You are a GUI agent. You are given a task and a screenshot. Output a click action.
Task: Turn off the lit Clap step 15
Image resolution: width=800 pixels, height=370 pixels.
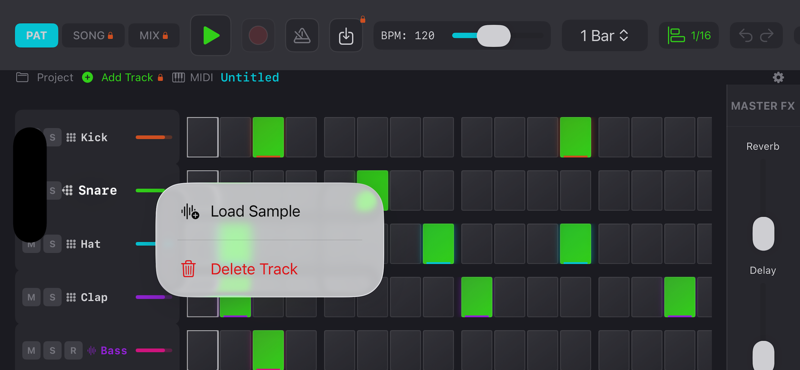coord(680,297)
